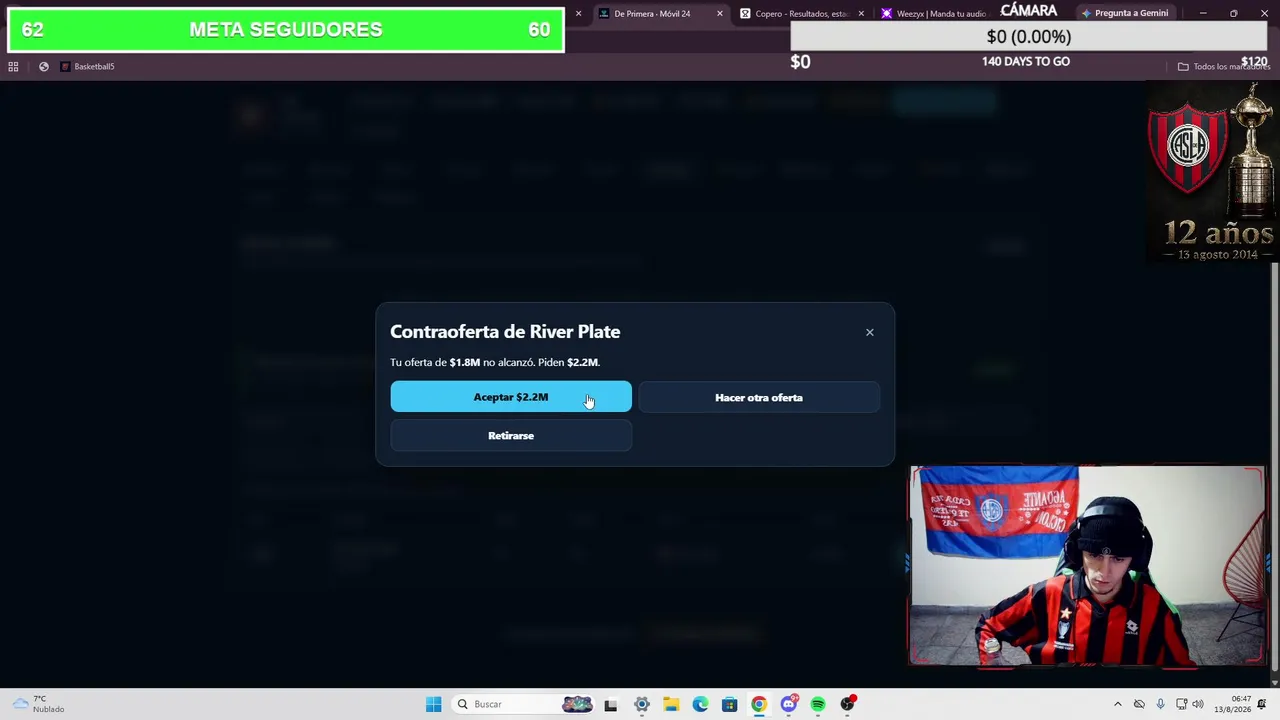
Task: Open the weather widget showing Nublado
Action: click(x=37, y=704)
